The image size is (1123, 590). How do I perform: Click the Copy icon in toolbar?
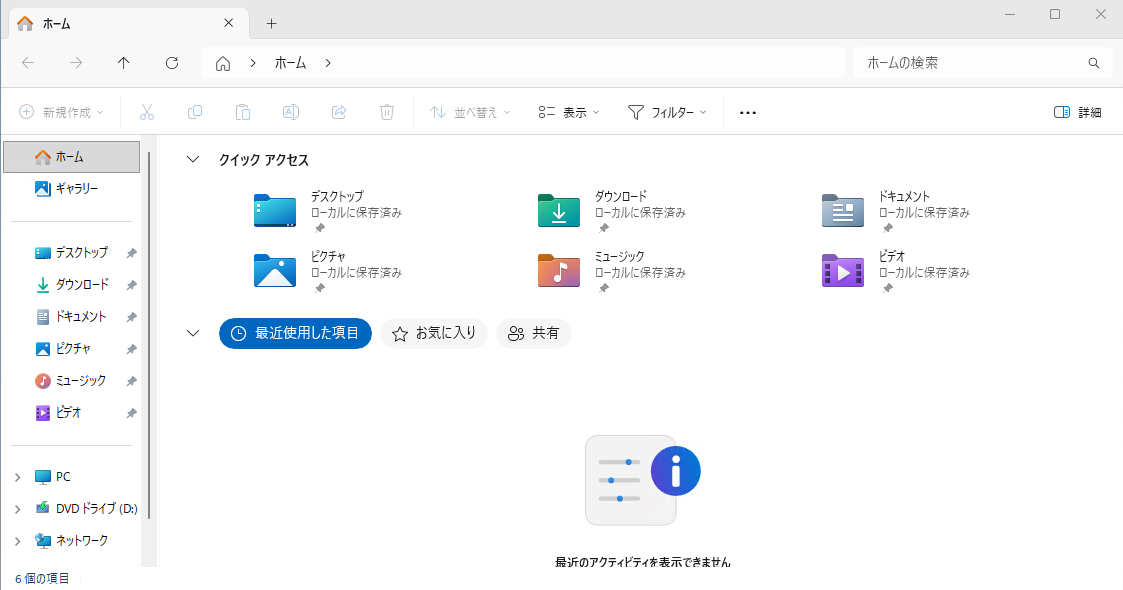tap(195, 112)
